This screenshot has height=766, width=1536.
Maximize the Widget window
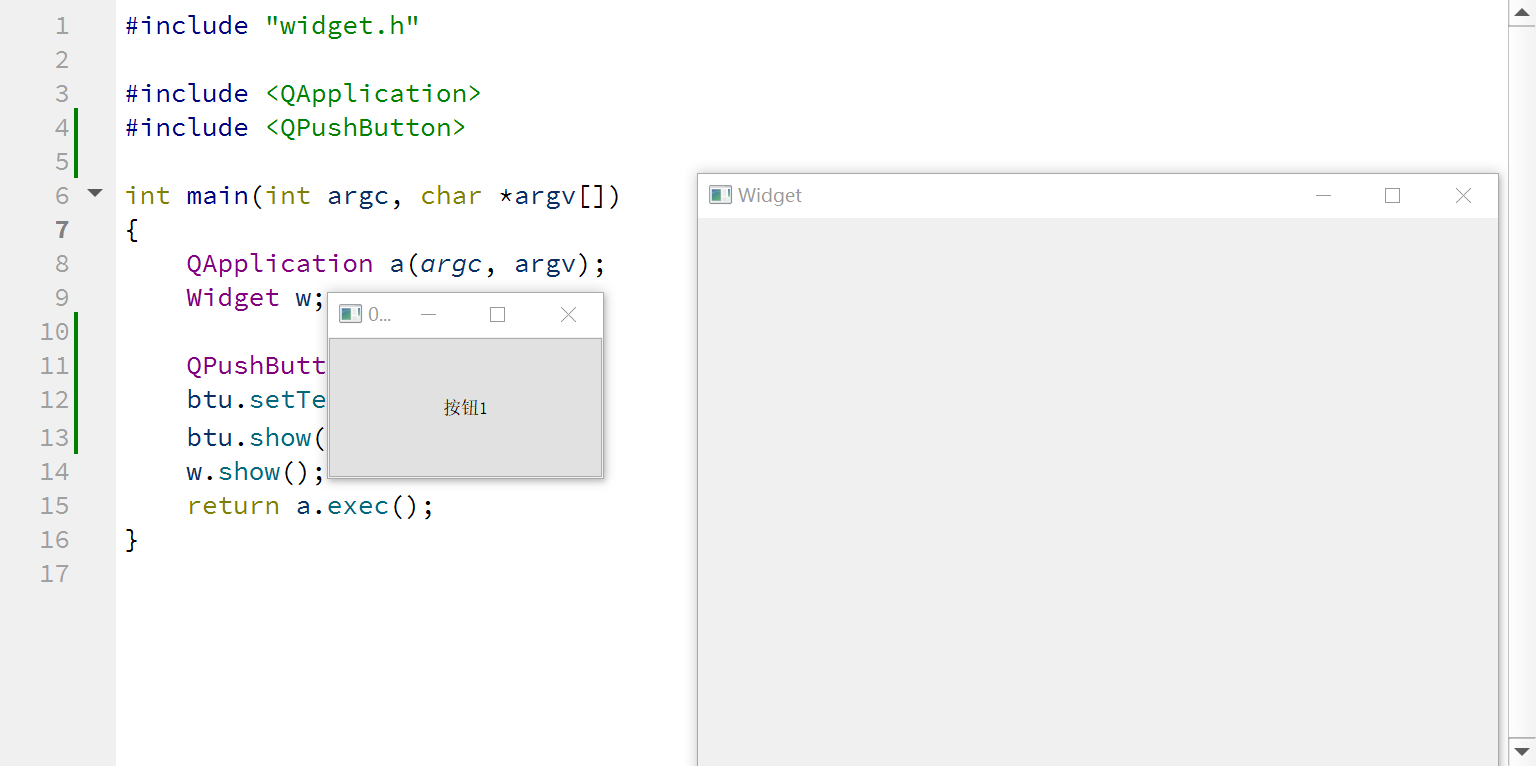1392,196
